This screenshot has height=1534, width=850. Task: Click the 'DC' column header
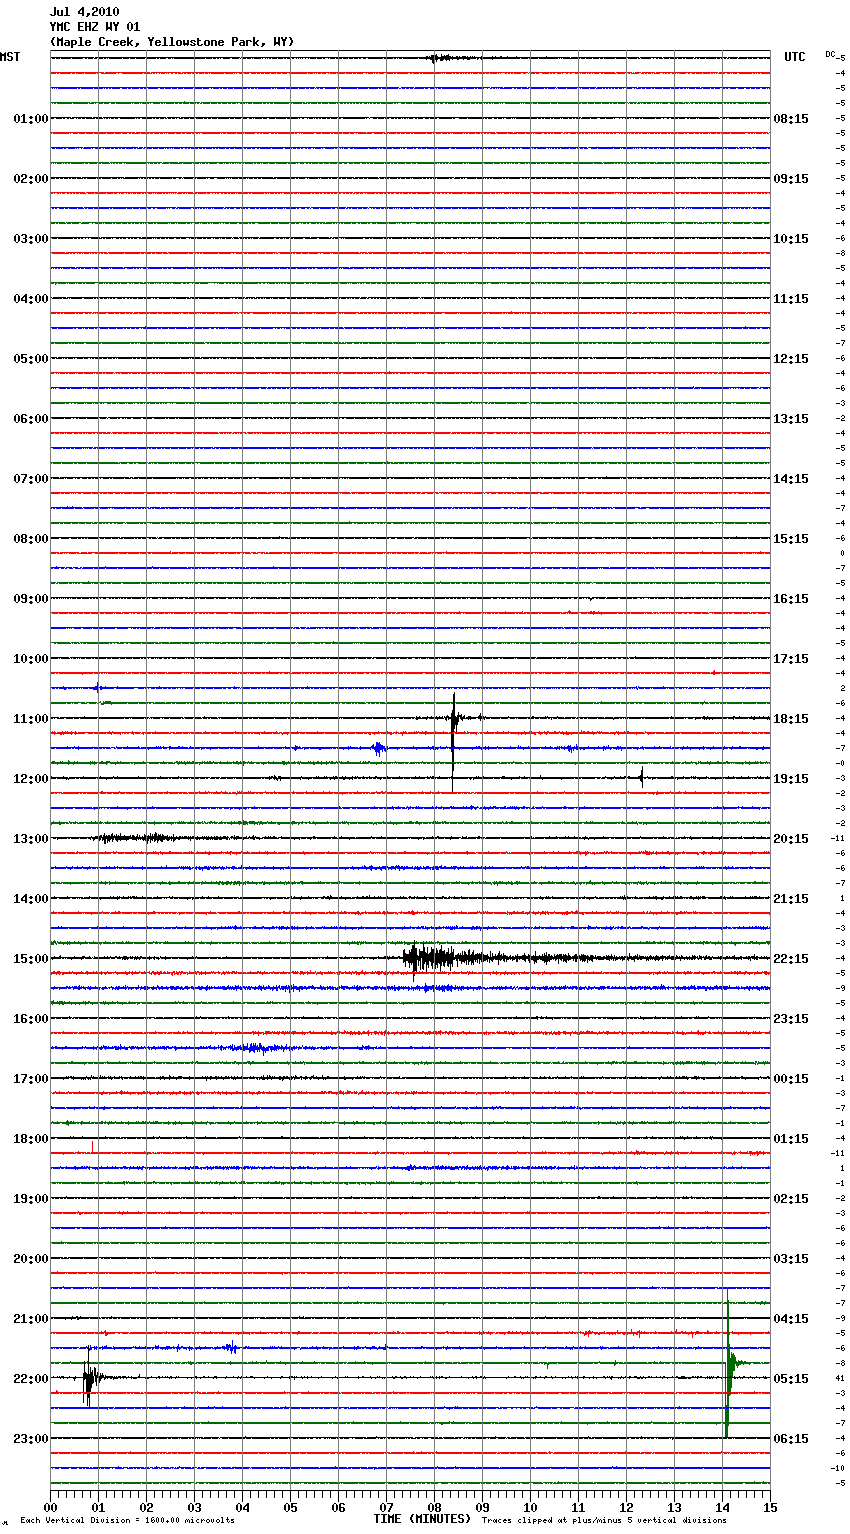pyautogui.click(x=830, y=54)
